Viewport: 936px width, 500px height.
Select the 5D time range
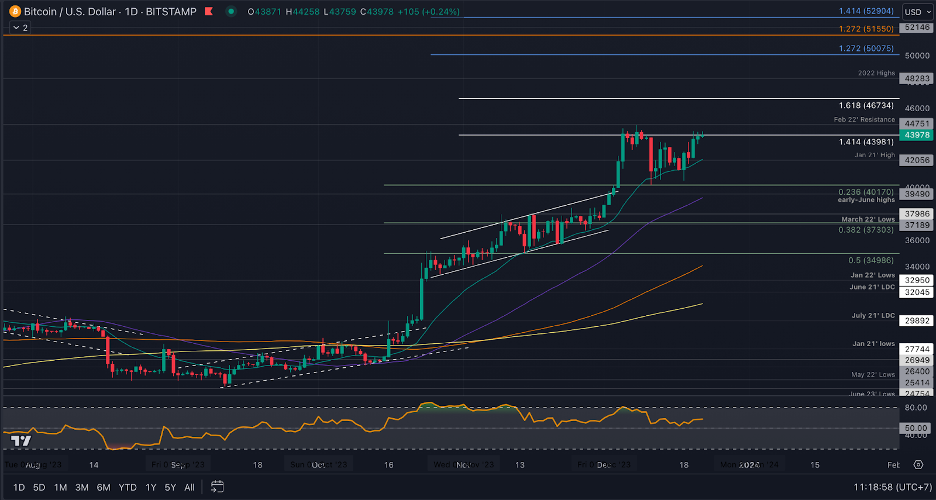tap(39, 487)
